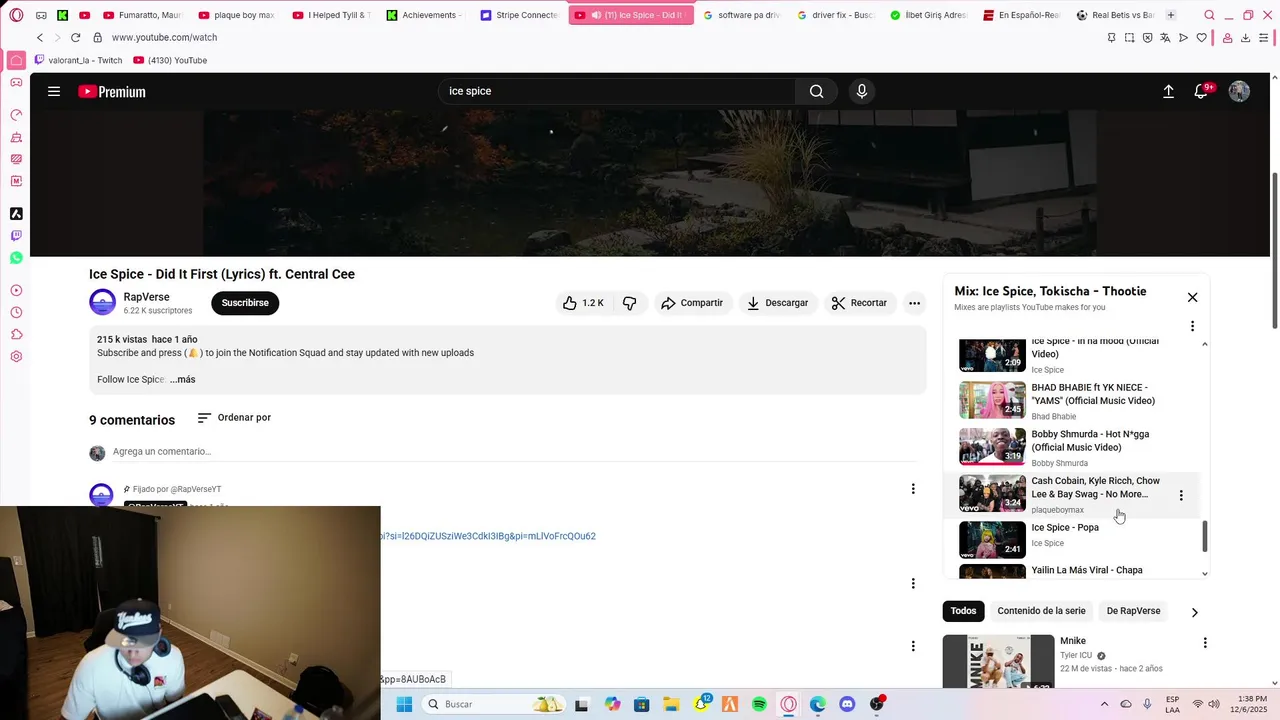Click pinned comment link URL
The height and width of the screenshot is (720, 1280).
pyautogui.click(x=488, y=536)
